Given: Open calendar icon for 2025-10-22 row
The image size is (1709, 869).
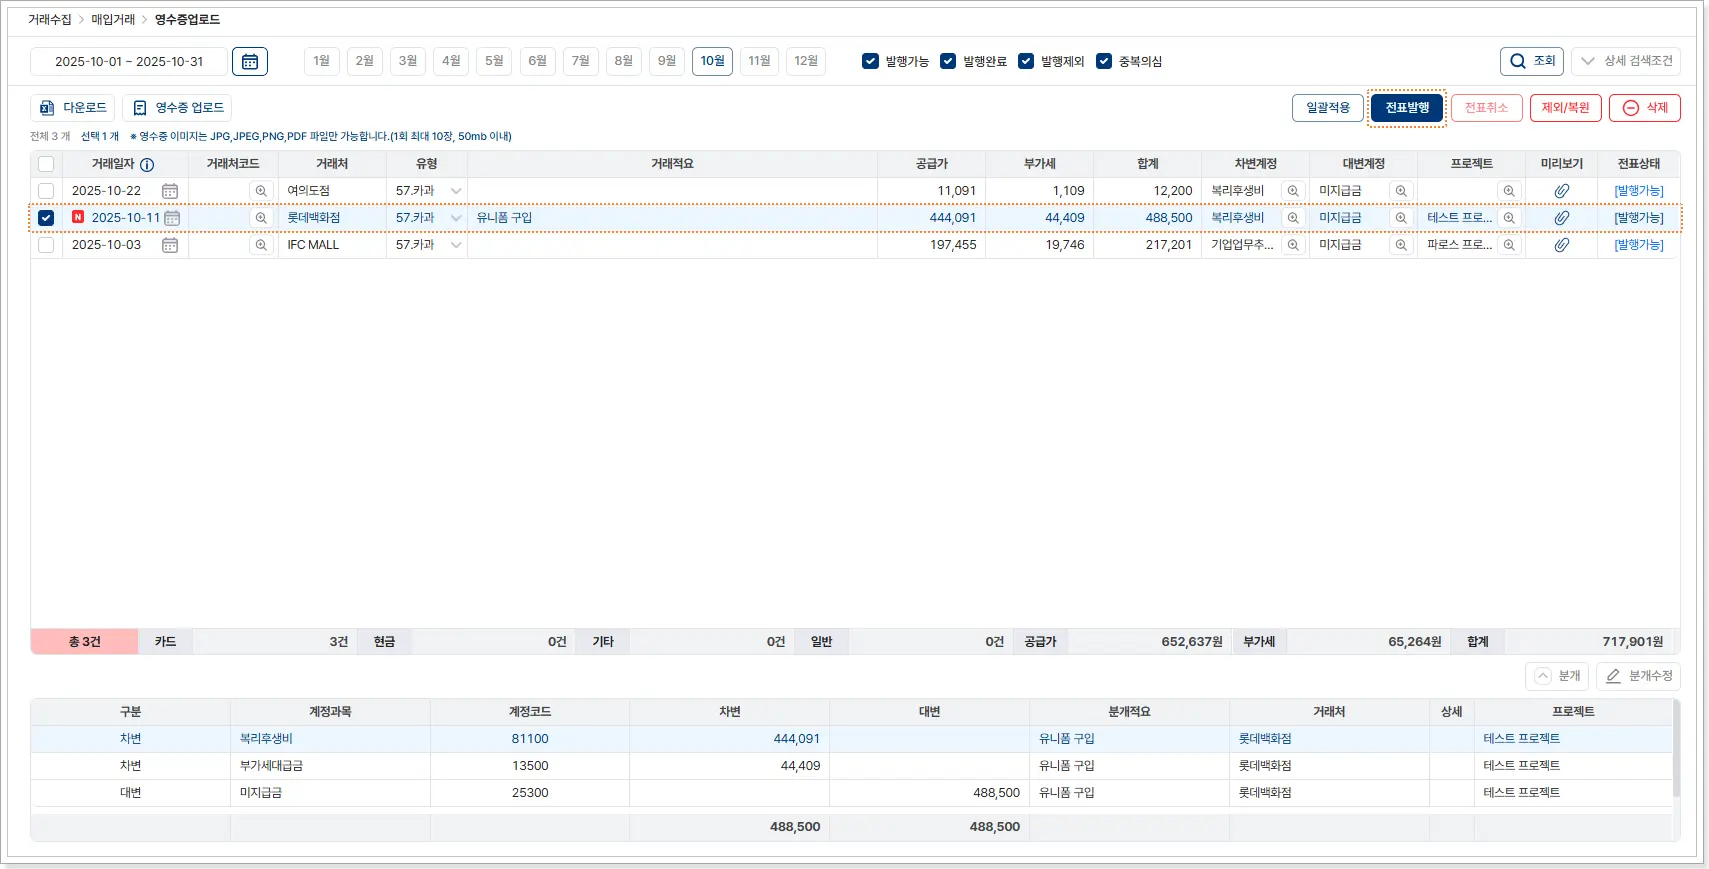Looking at the screenshot, I should pyautogui.click(x=170, y=191).
